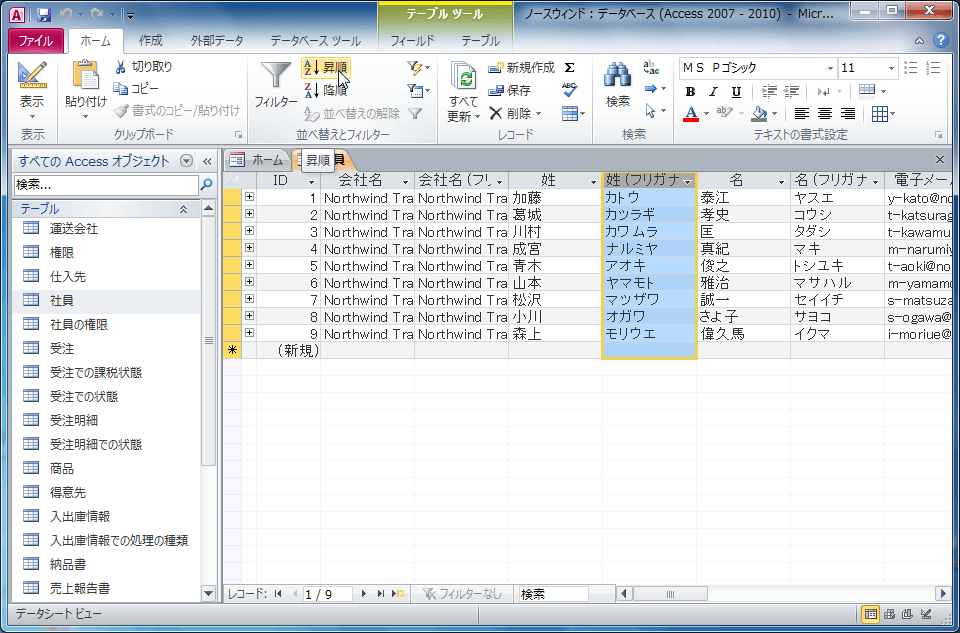Align text to the right
The height and width of the screenshot is (633, 960).
[848, 114]
